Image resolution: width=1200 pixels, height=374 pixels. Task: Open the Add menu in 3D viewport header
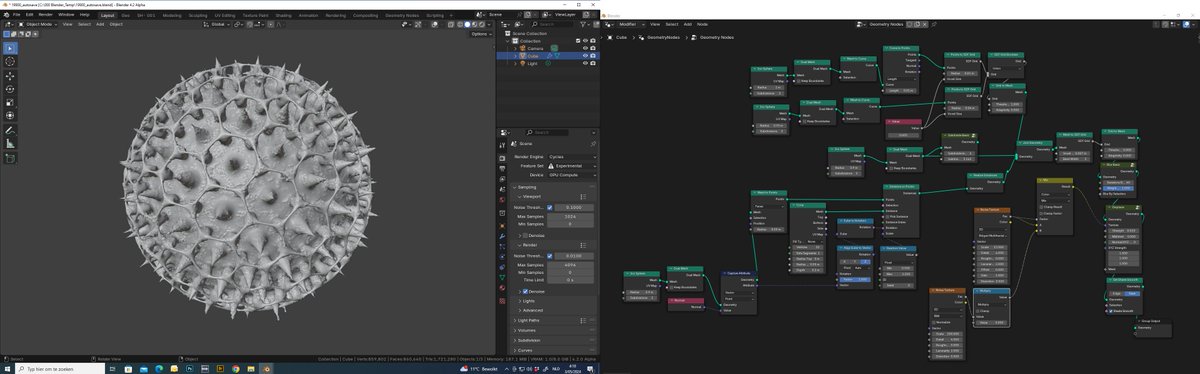[x=101, y=24]
